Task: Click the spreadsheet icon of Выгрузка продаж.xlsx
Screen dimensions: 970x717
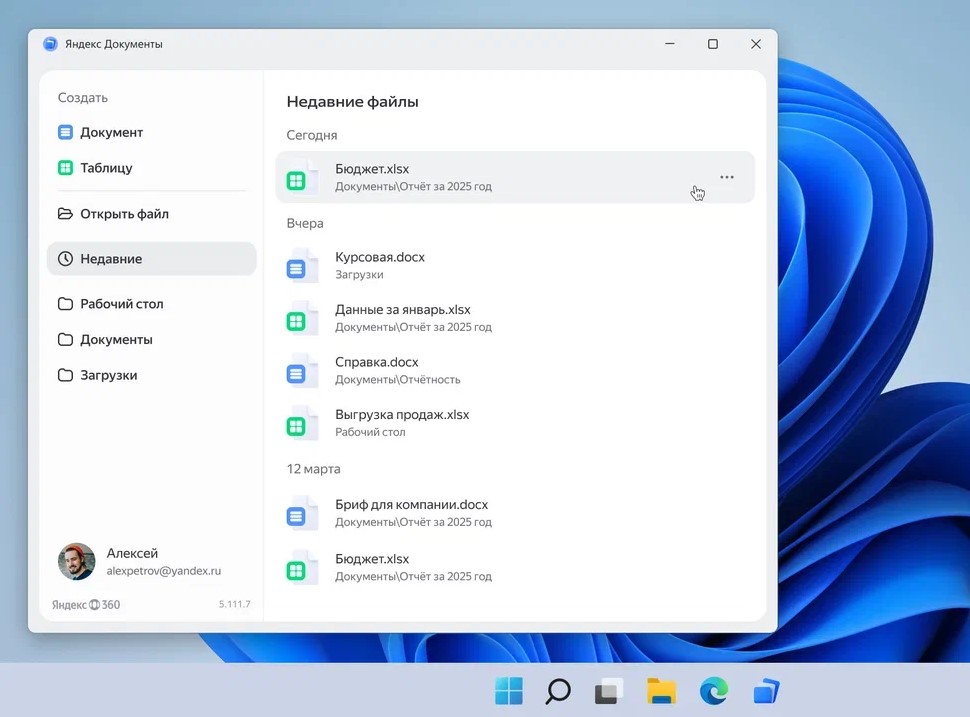Action: 301,423
